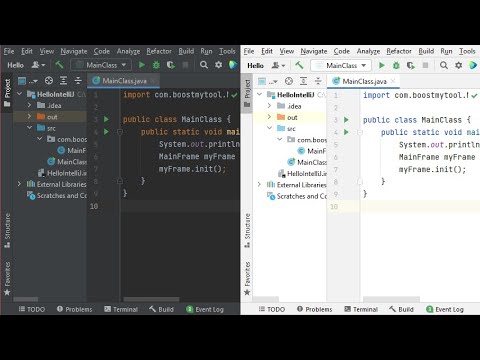Collapse src folder in dark project tree
Screen dimensions: 480x360
coord(29,128)
